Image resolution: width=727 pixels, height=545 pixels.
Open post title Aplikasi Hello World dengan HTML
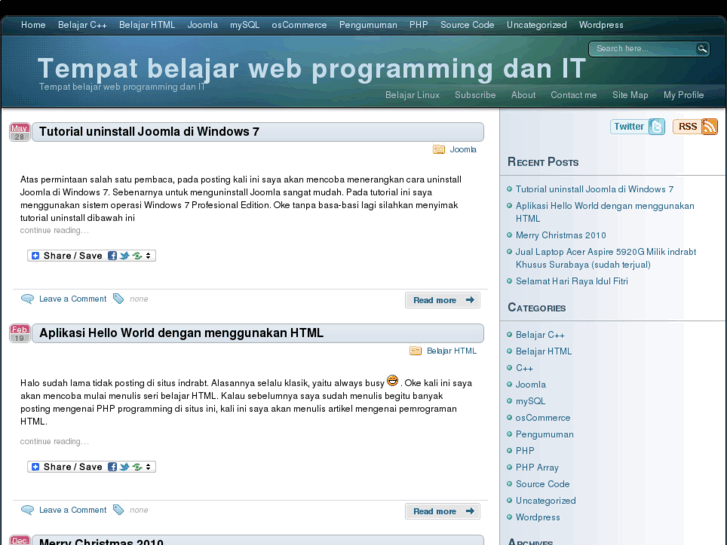click(181, 333)
